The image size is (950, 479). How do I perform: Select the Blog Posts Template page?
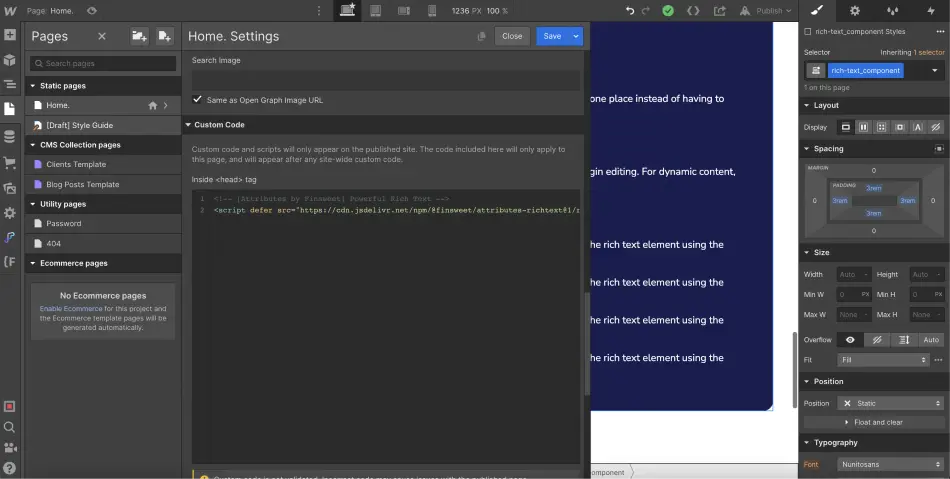pyautogui.click(x=83, y=184)
